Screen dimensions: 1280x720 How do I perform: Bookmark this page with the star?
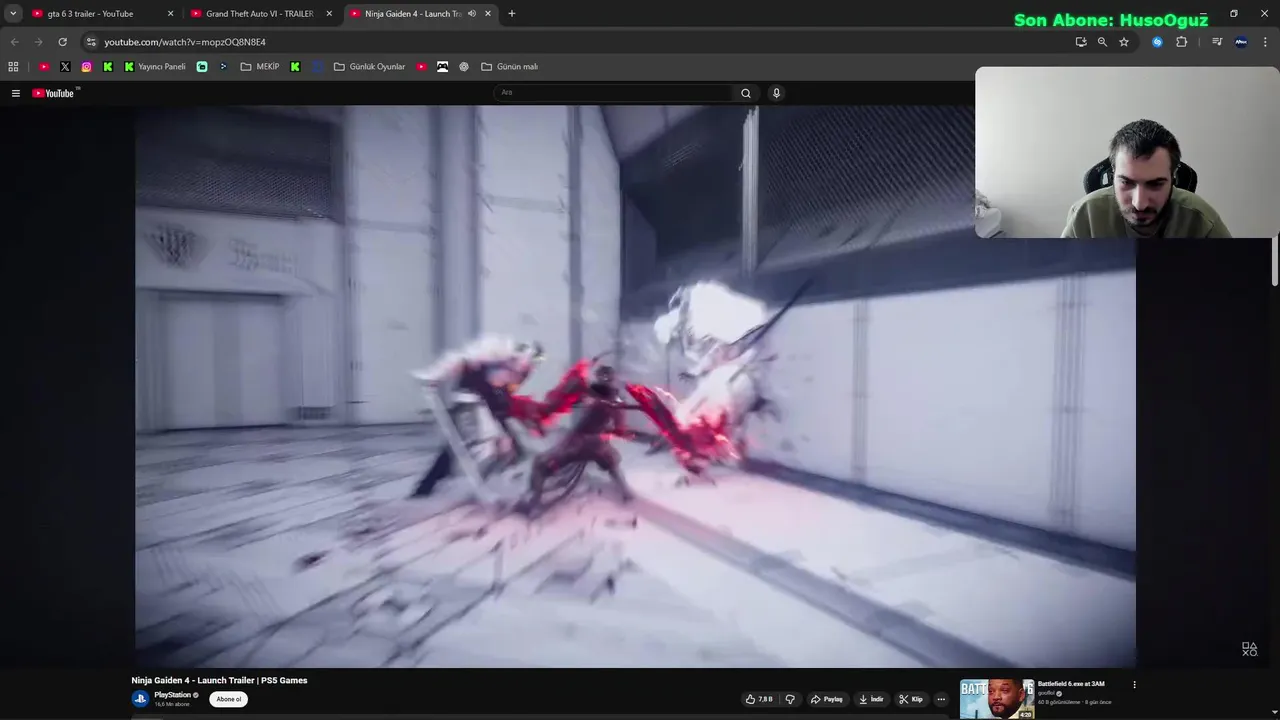pyautogui.click(x=1124, y=42)
